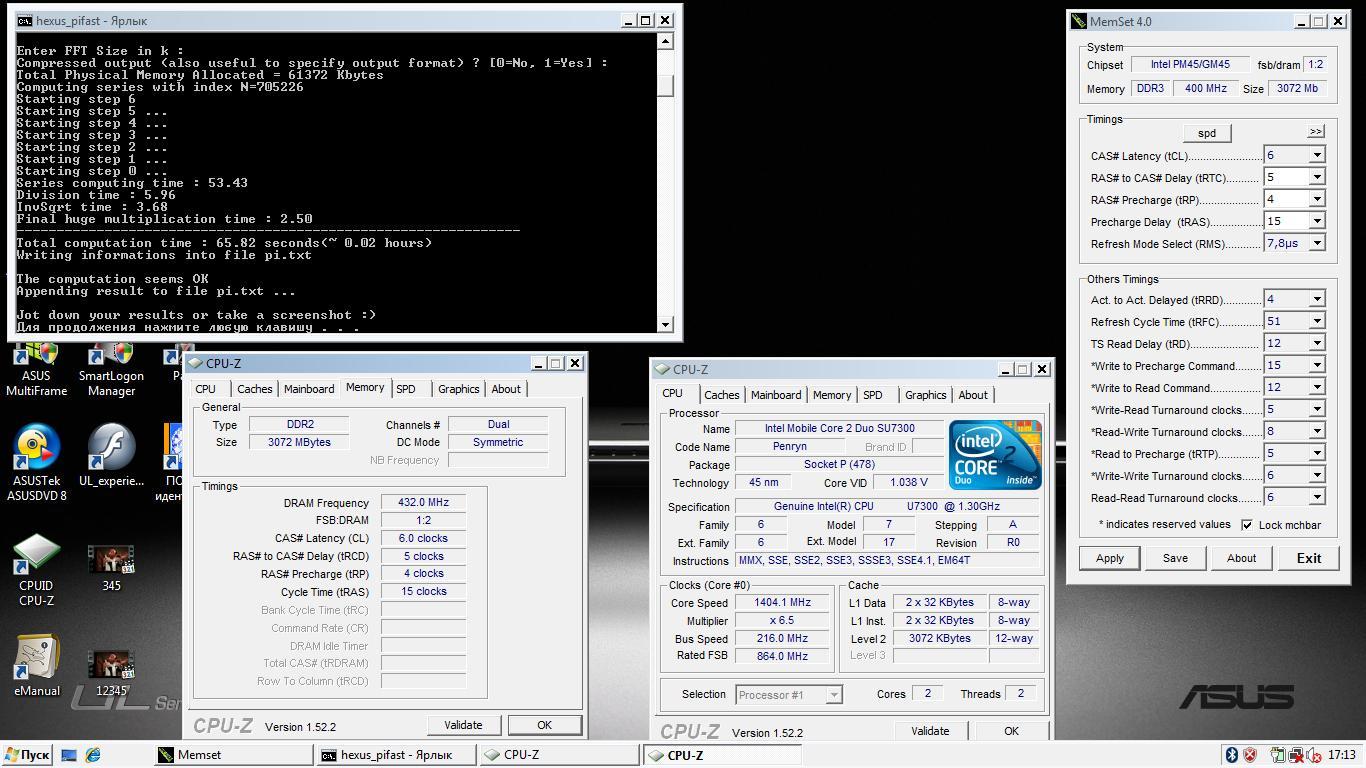Click taskbar clock showing 17:13

[x=1342, y=755]
